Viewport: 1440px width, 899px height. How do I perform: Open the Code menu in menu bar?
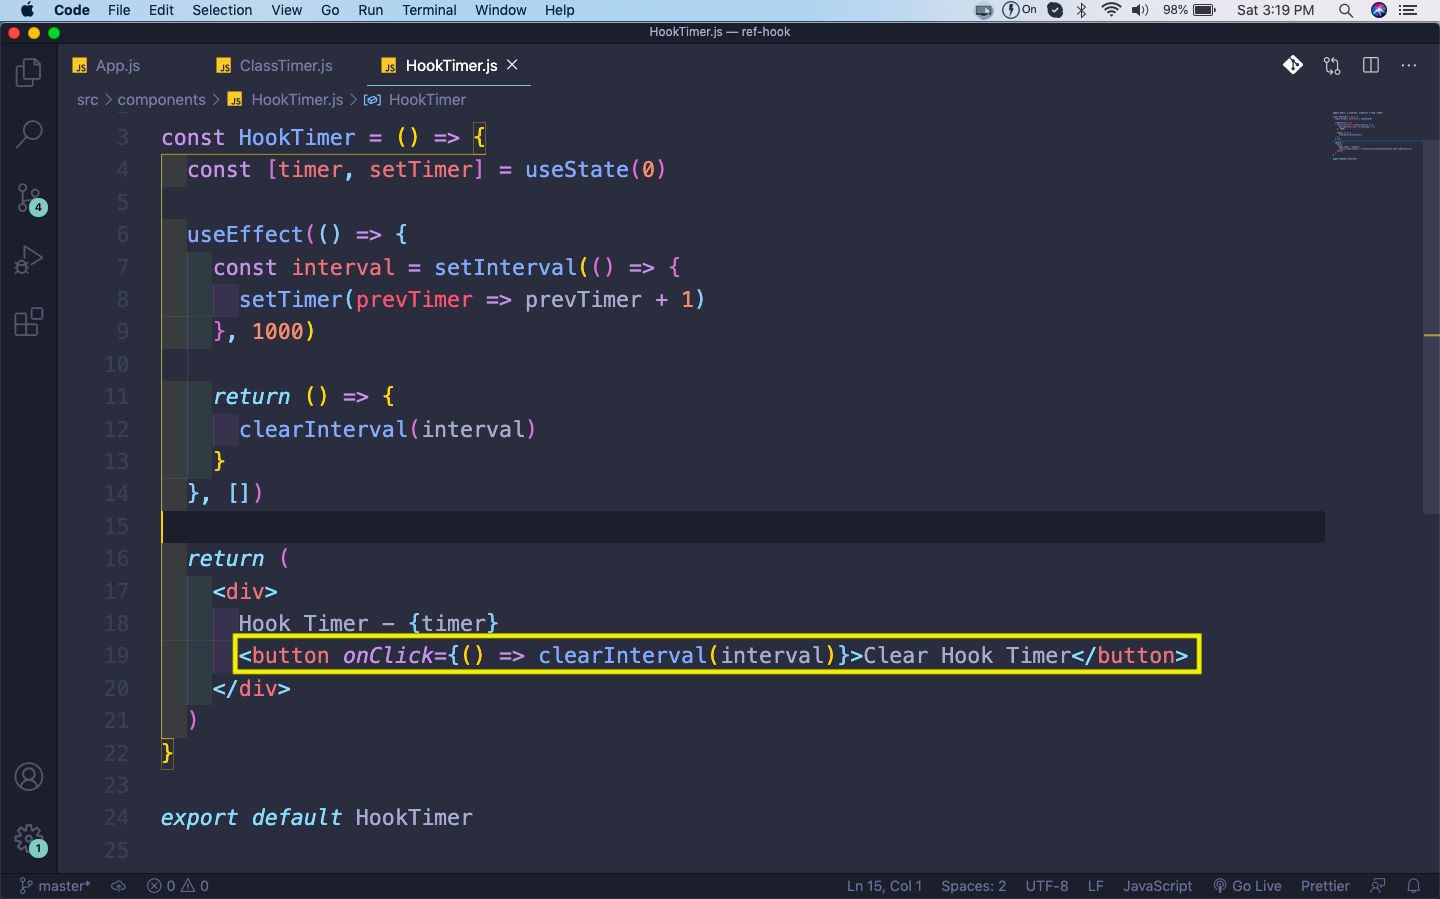tap(72, 10)
